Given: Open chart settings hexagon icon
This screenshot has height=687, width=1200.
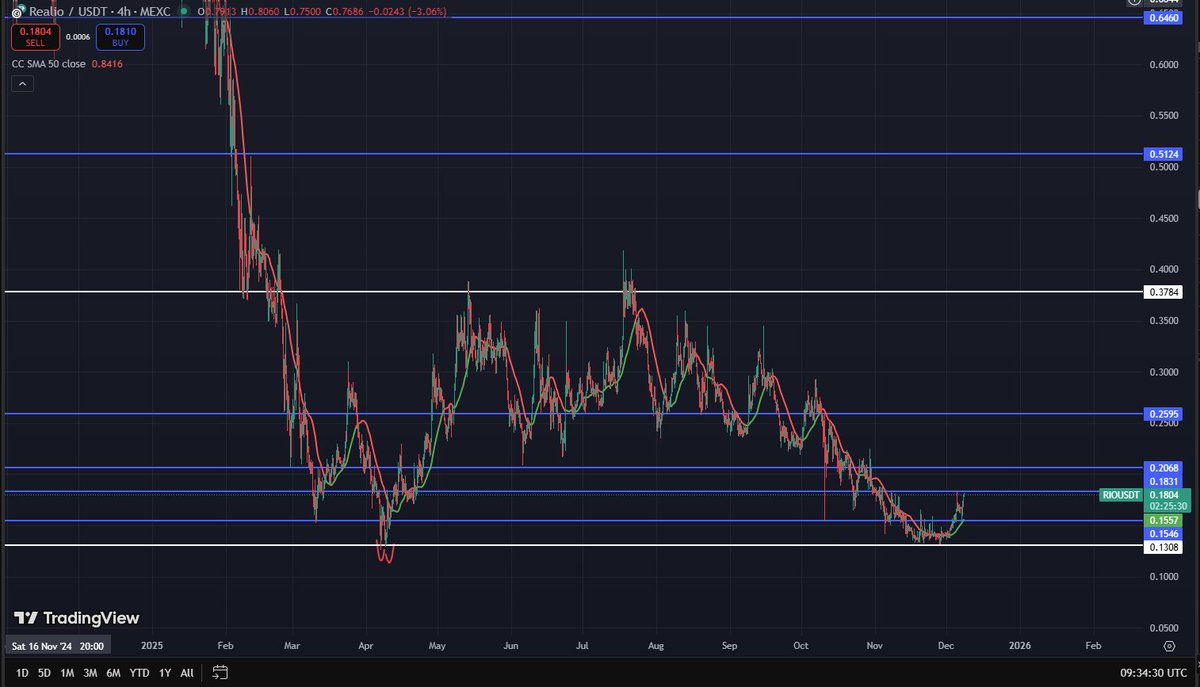Looking at the screenshot, I should [x=1170, y=645].
